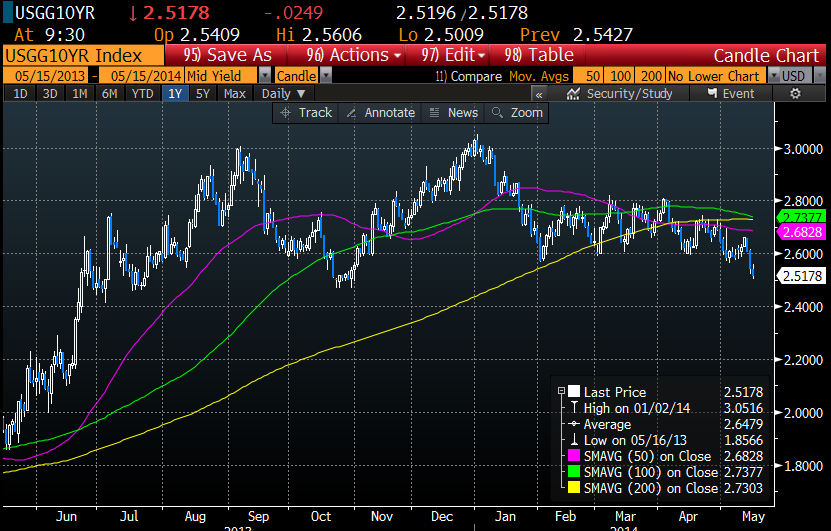Click the Dec month axis label
831x531 pixels.
(x=441, y=516)
